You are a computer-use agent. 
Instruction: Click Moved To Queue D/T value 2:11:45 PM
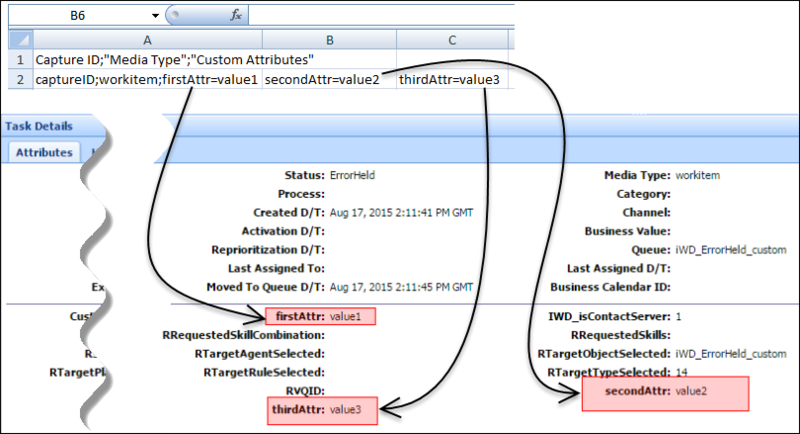pyautogui.click(x=401, y=287)
